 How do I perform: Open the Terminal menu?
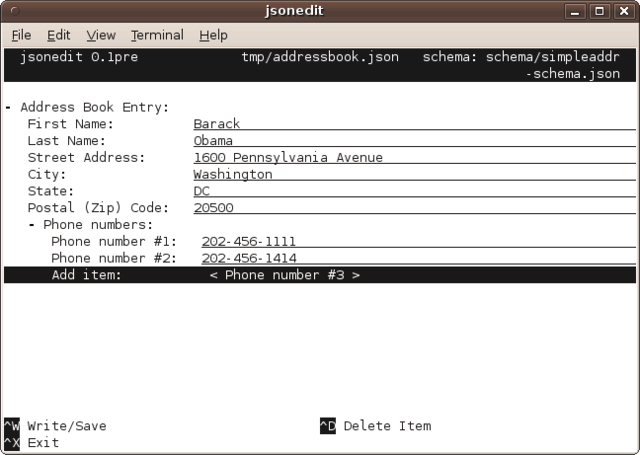pyautogui.click(x=157, y=35)
